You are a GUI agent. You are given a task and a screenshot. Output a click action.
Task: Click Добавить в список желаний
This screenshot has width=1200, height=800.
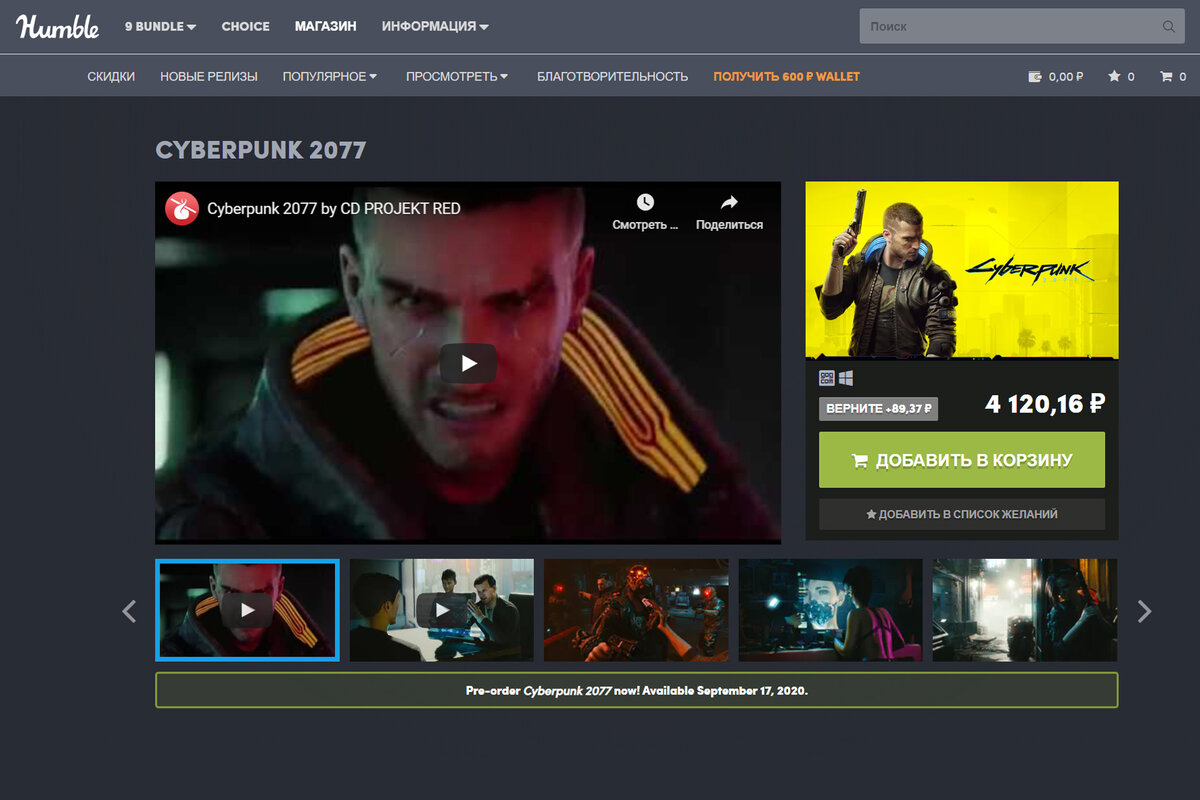pos(962,514)
